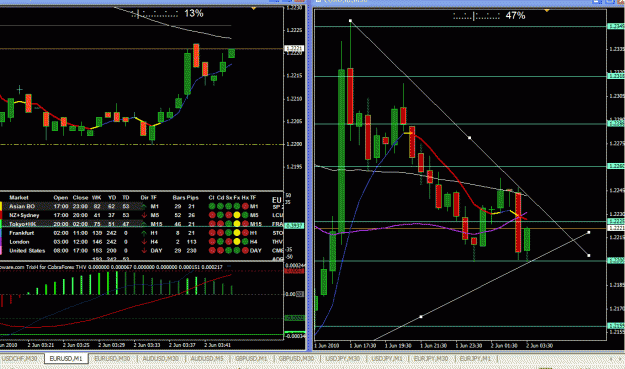
Task: Click the London market row label
Action: coord(19,241)
